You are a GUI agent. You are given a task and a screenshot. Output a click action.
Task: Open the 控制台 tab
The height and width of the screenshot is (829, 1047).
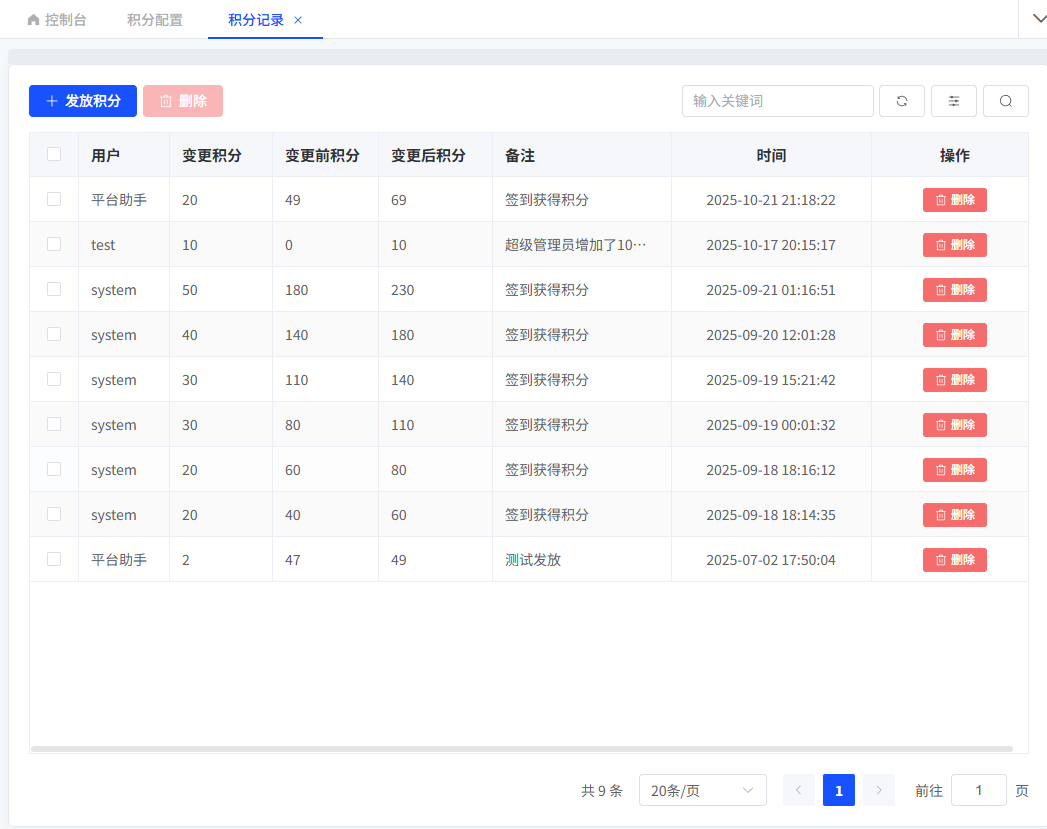(x=57, y=18)
